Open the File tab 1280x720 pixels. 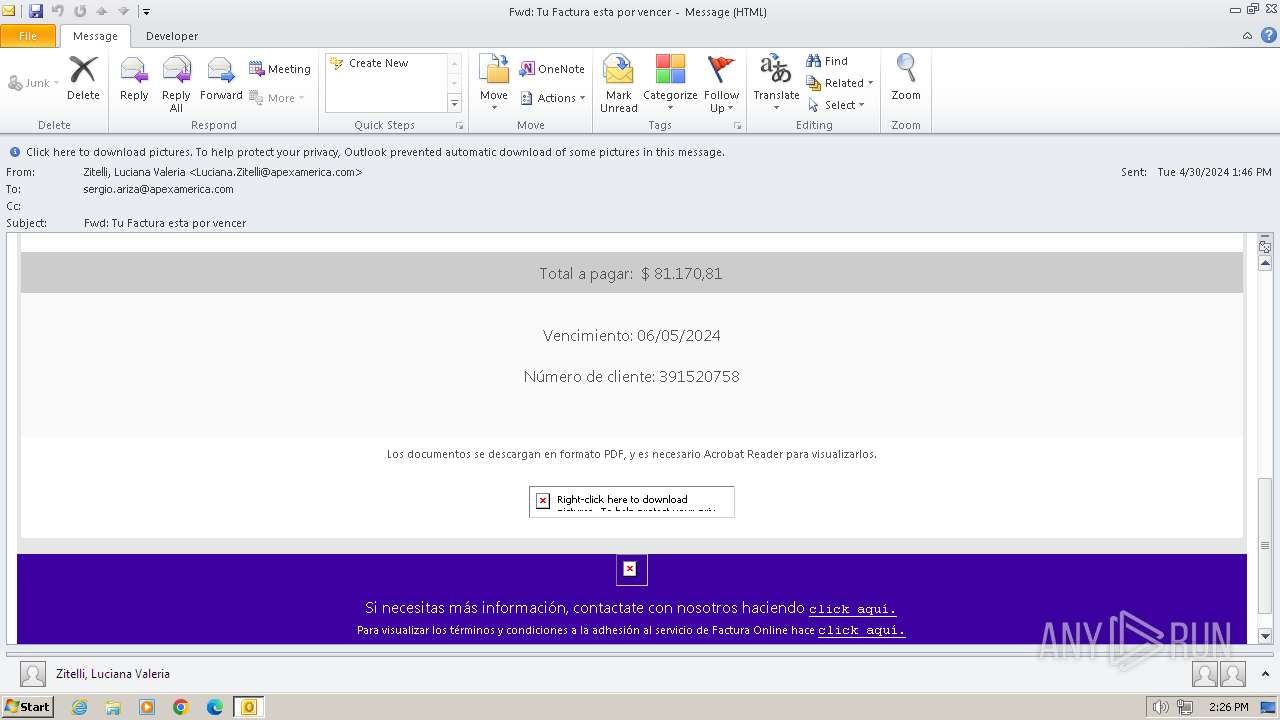28,36
